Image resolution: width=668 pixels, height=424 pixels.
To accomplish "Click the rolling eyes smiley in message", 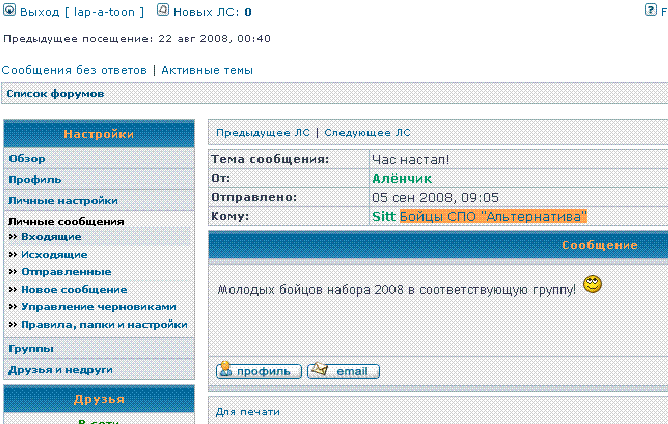I will click(x=592, y=284).
